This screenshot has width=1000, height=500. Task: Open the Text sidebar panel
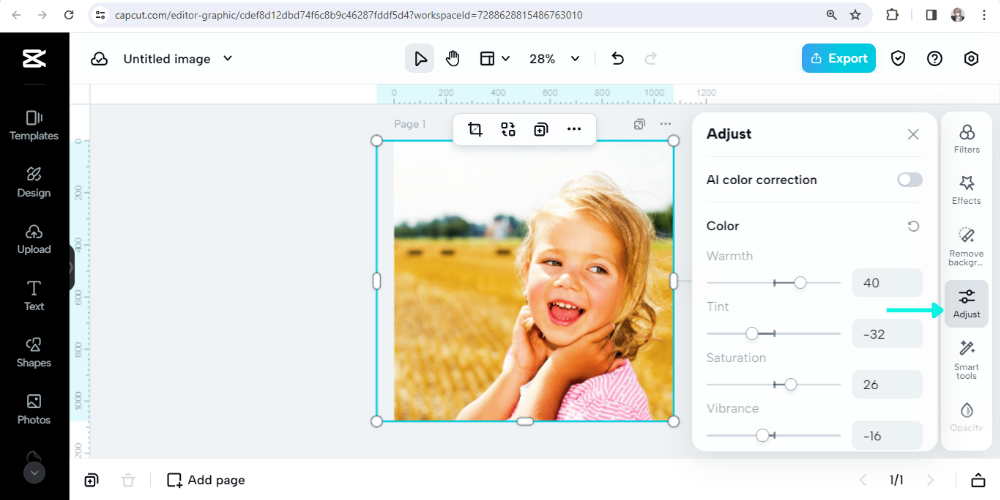coord(34,296)
